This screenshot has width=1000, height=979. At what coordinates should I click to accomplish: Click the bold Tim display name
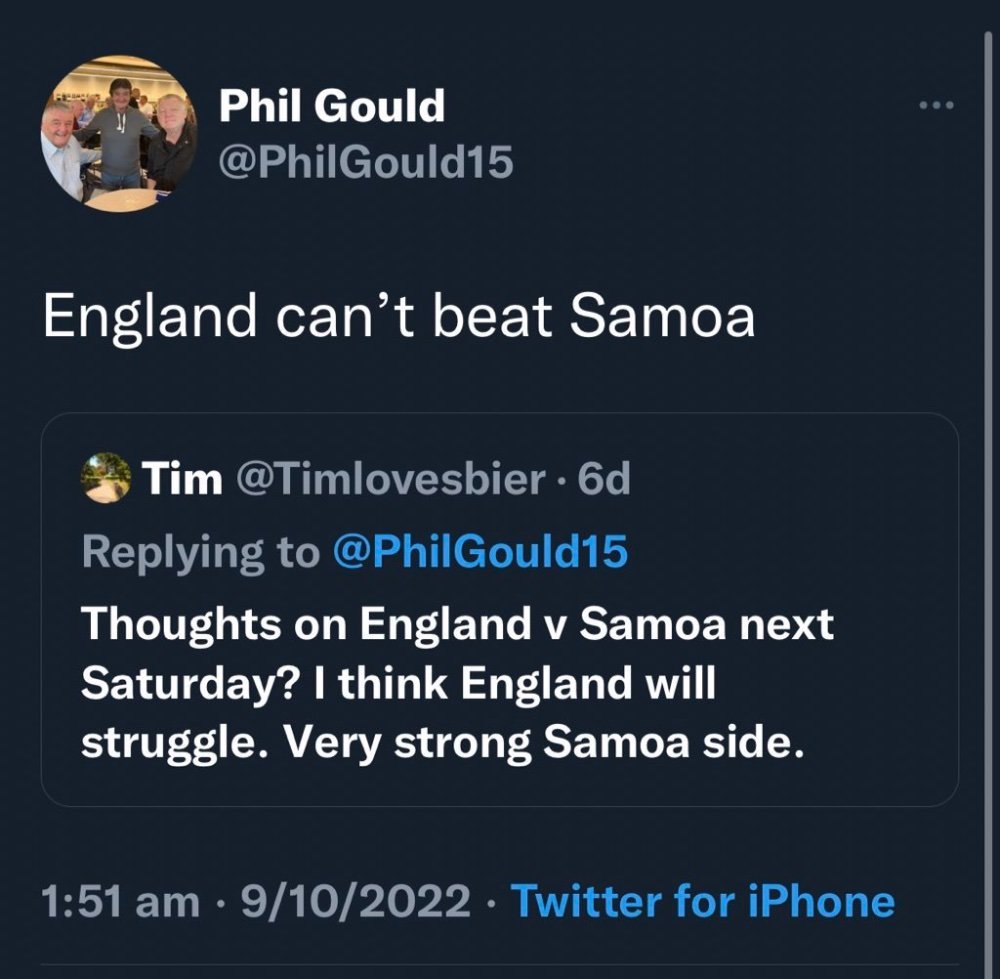182,479
